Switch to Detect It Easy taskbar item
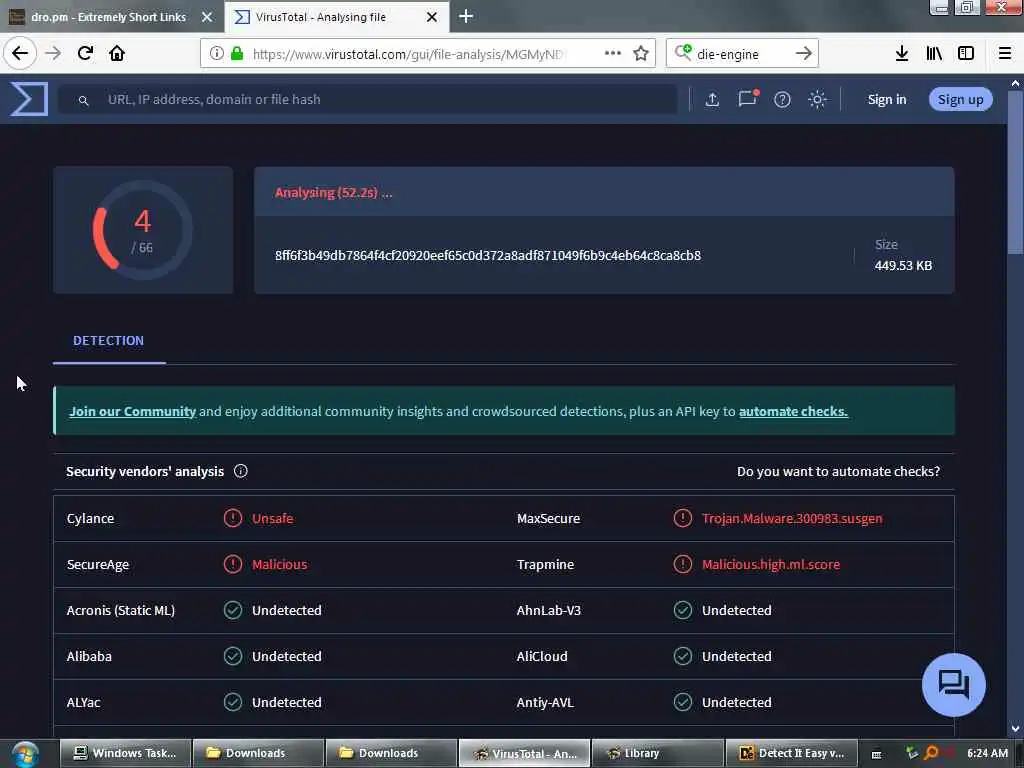Viewport: 1024px width, 768px height. point(790,753)
